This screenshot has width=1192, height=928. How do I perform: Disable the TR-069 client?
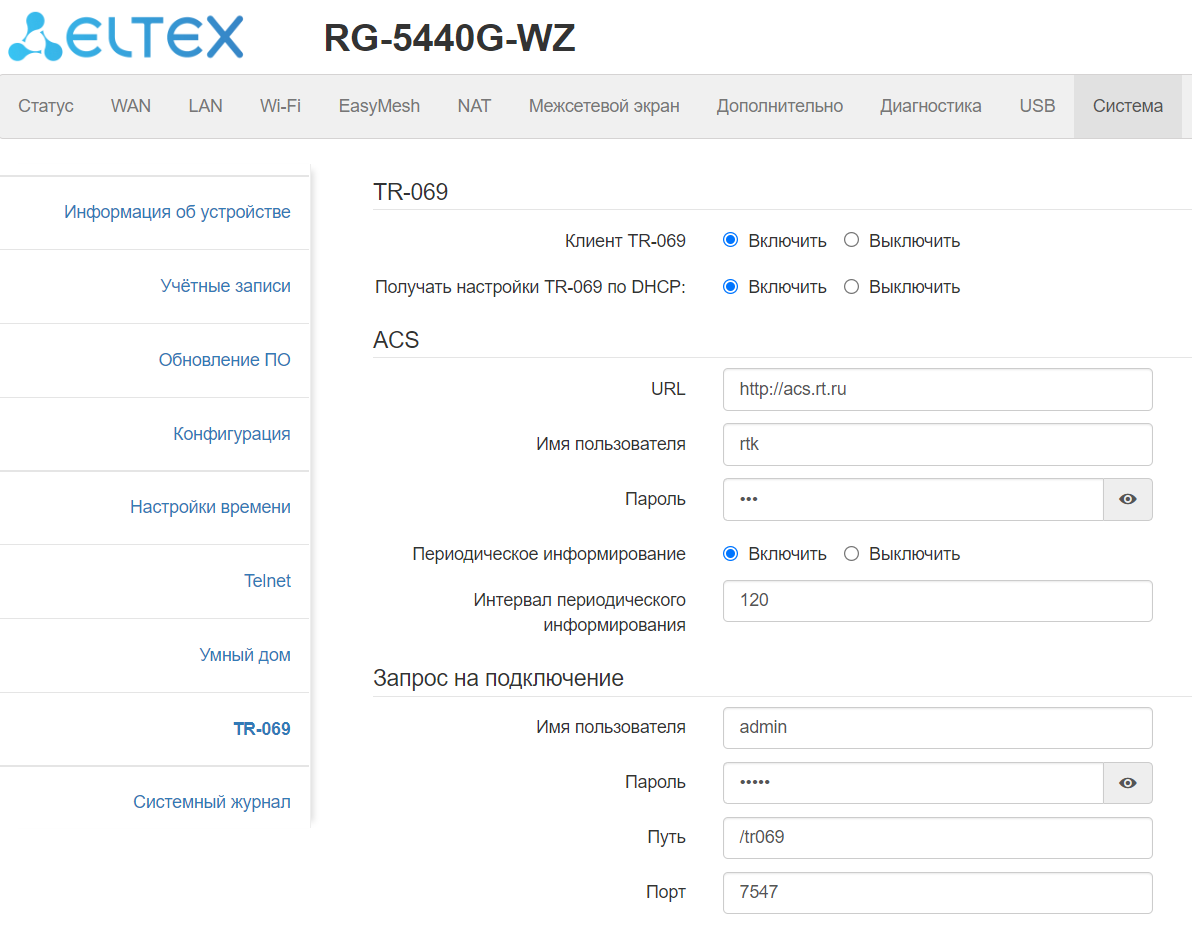[x=852, y=240]
